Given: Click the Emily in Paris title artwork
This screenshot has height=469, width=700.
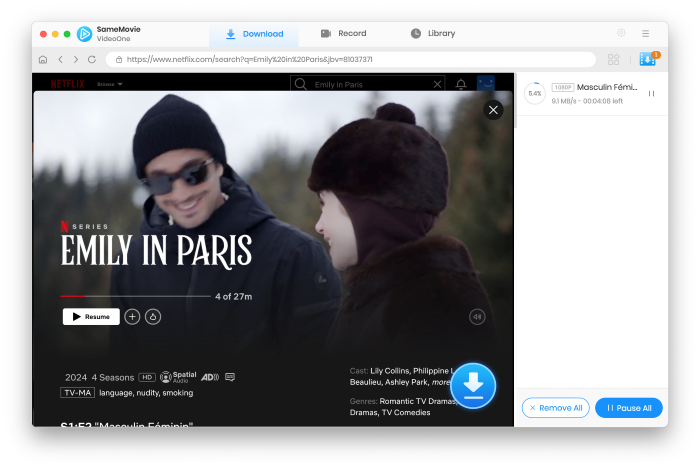Looking at the screenshot, I should [x=156, y=250].
